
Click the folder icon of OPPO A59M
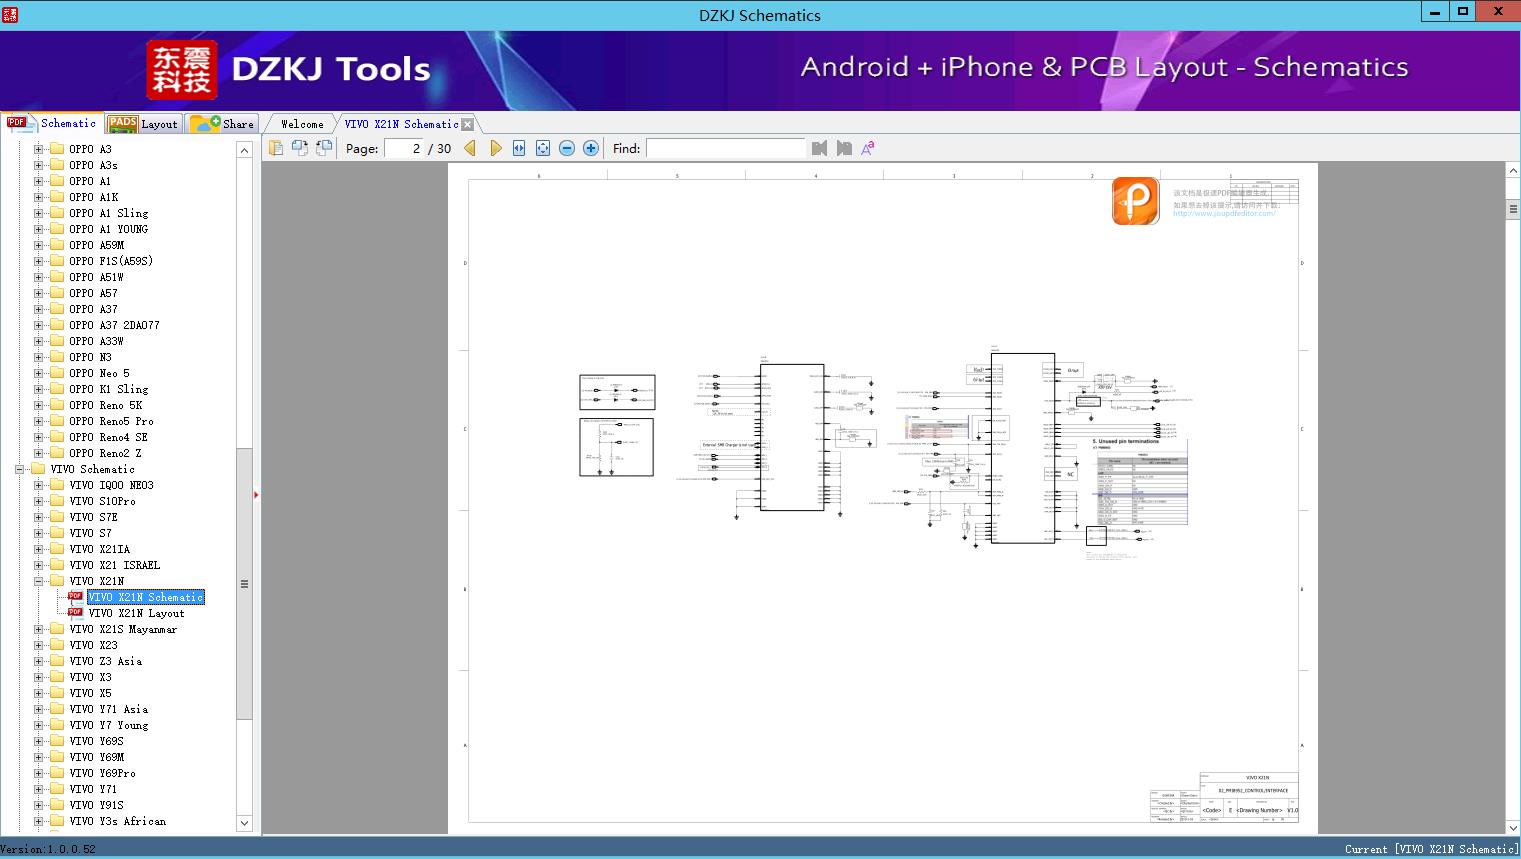(57, 245)
